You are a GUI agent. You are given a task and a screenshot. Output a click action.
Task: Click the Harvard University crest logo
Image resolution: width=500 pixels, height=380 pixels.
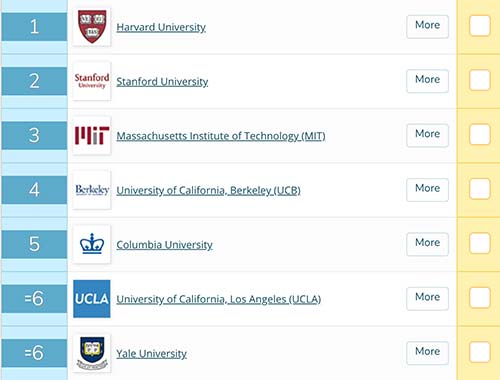tap(92, 26)
